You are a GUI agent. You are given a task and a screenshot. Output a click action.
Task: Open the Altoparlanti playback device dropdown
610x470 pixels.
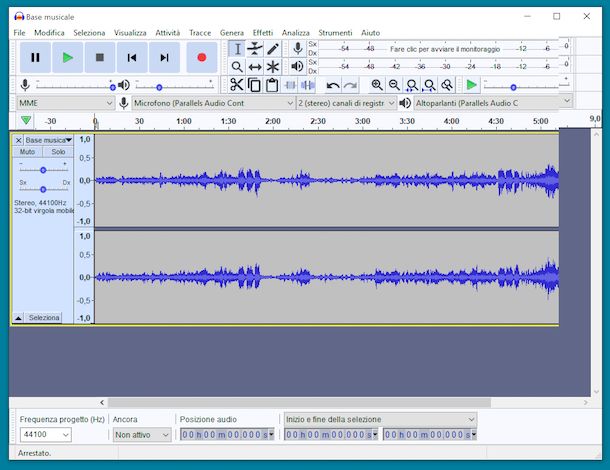[x=493, y=103]
